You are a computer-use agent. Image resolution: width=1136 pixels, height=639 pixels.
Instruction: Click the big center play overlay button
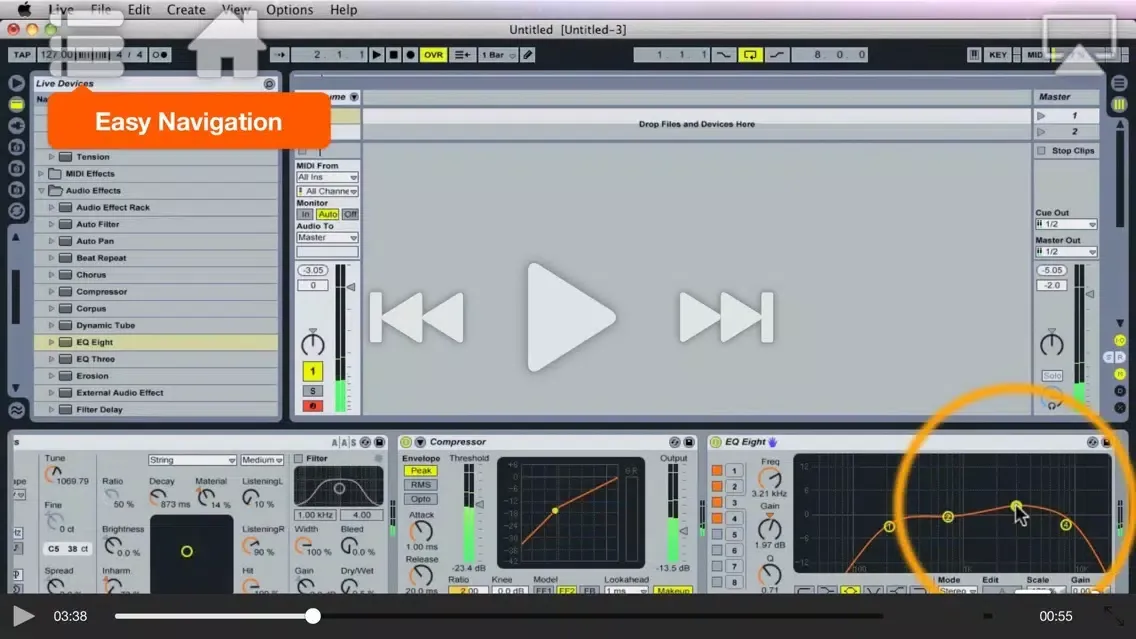click(570, 317)
